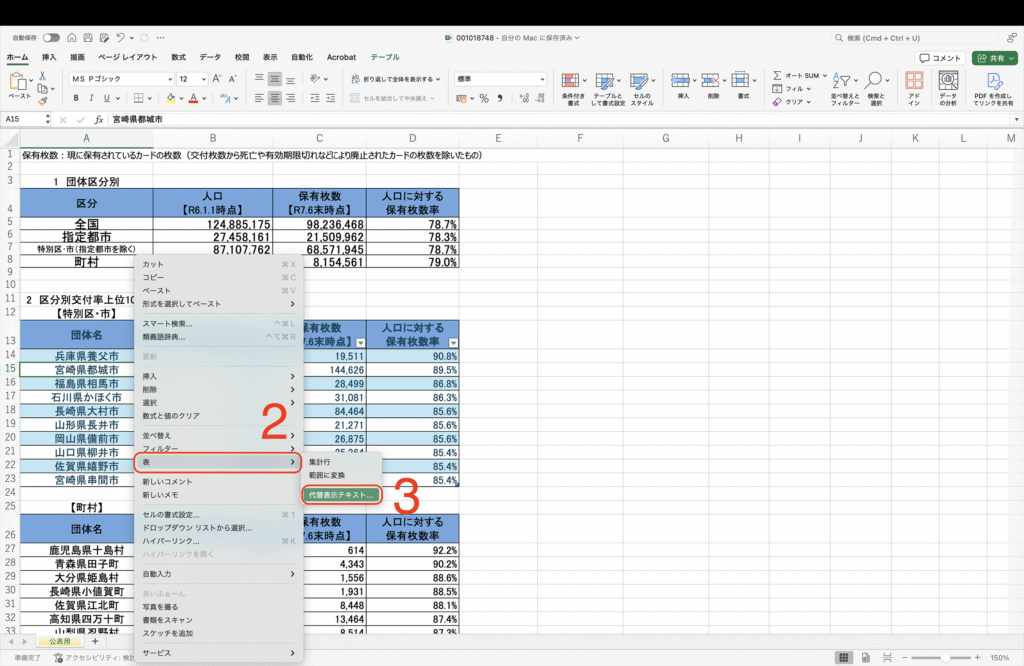This screenshot has height=666, width=1024.
Task: Select 代替表示テキスト... in the submenu
Action: [341, 495]
